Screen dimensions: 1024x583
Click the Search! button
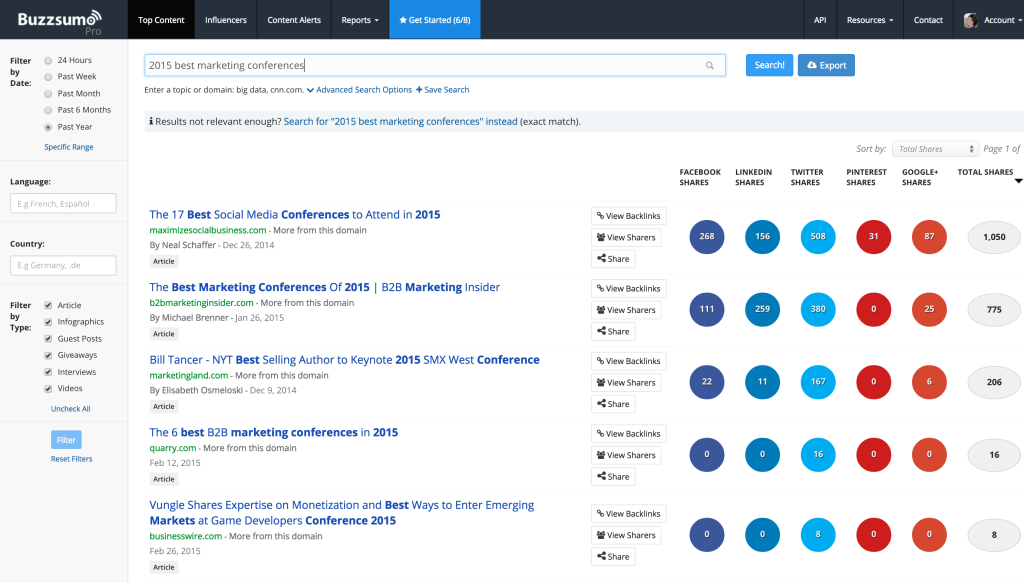(x=769, y=65)
